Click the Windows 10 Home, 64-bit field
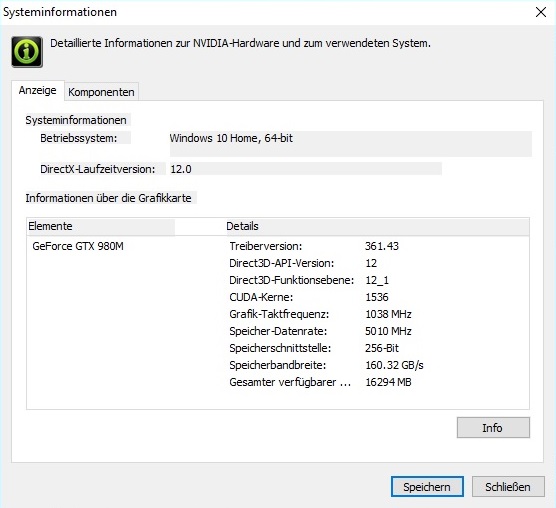 [x=350, y=144]
